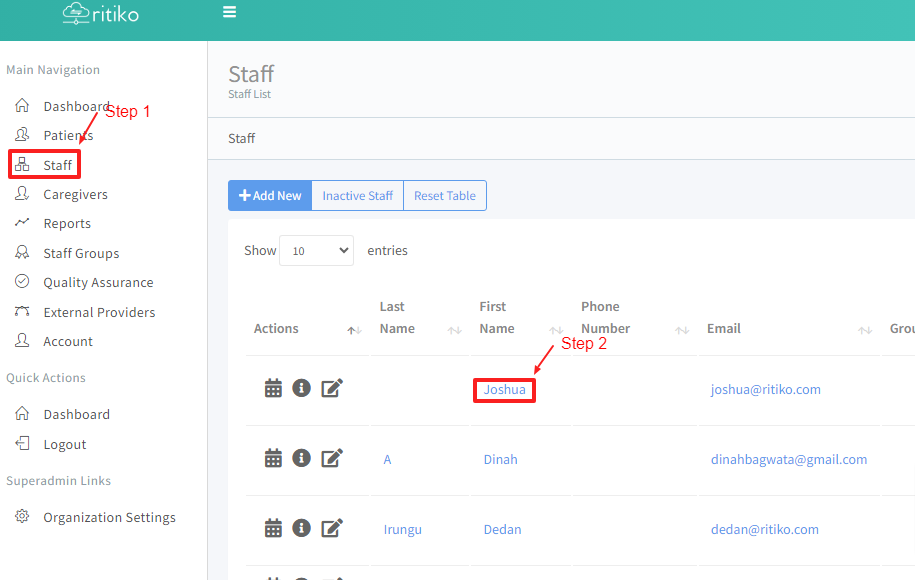Screen dimensions: 915x580
Task: Go to Quality Assurance page
Action: [x=98, y=283]
